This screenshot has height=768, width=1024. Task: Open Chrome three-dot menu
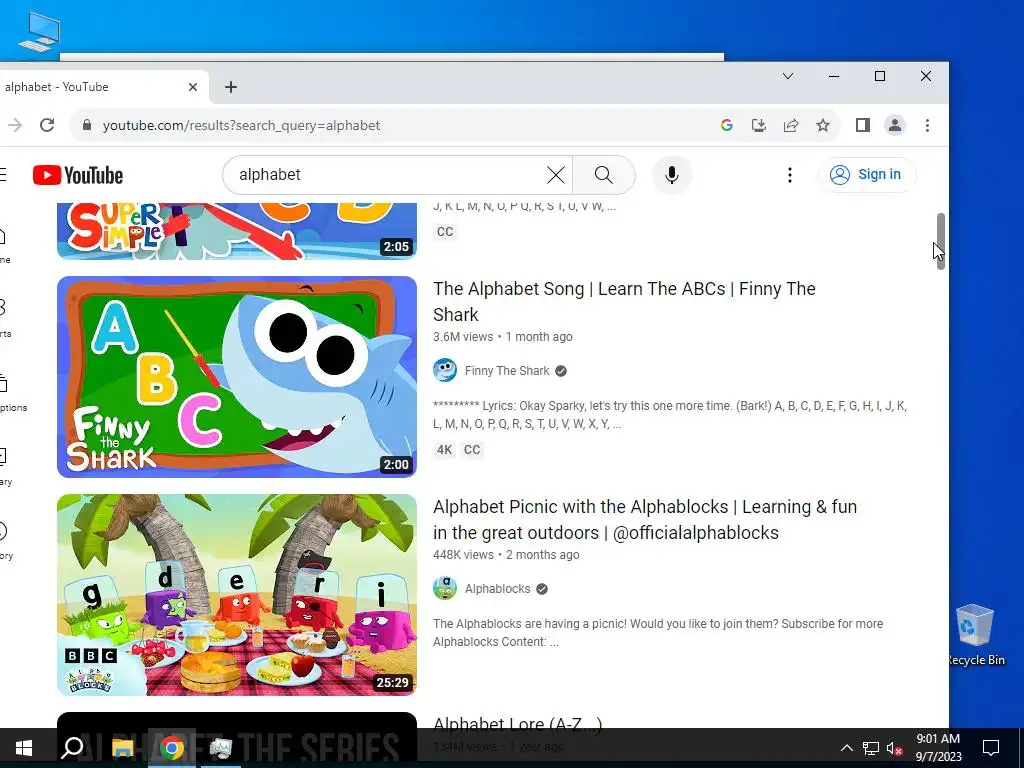coord(927,125)
